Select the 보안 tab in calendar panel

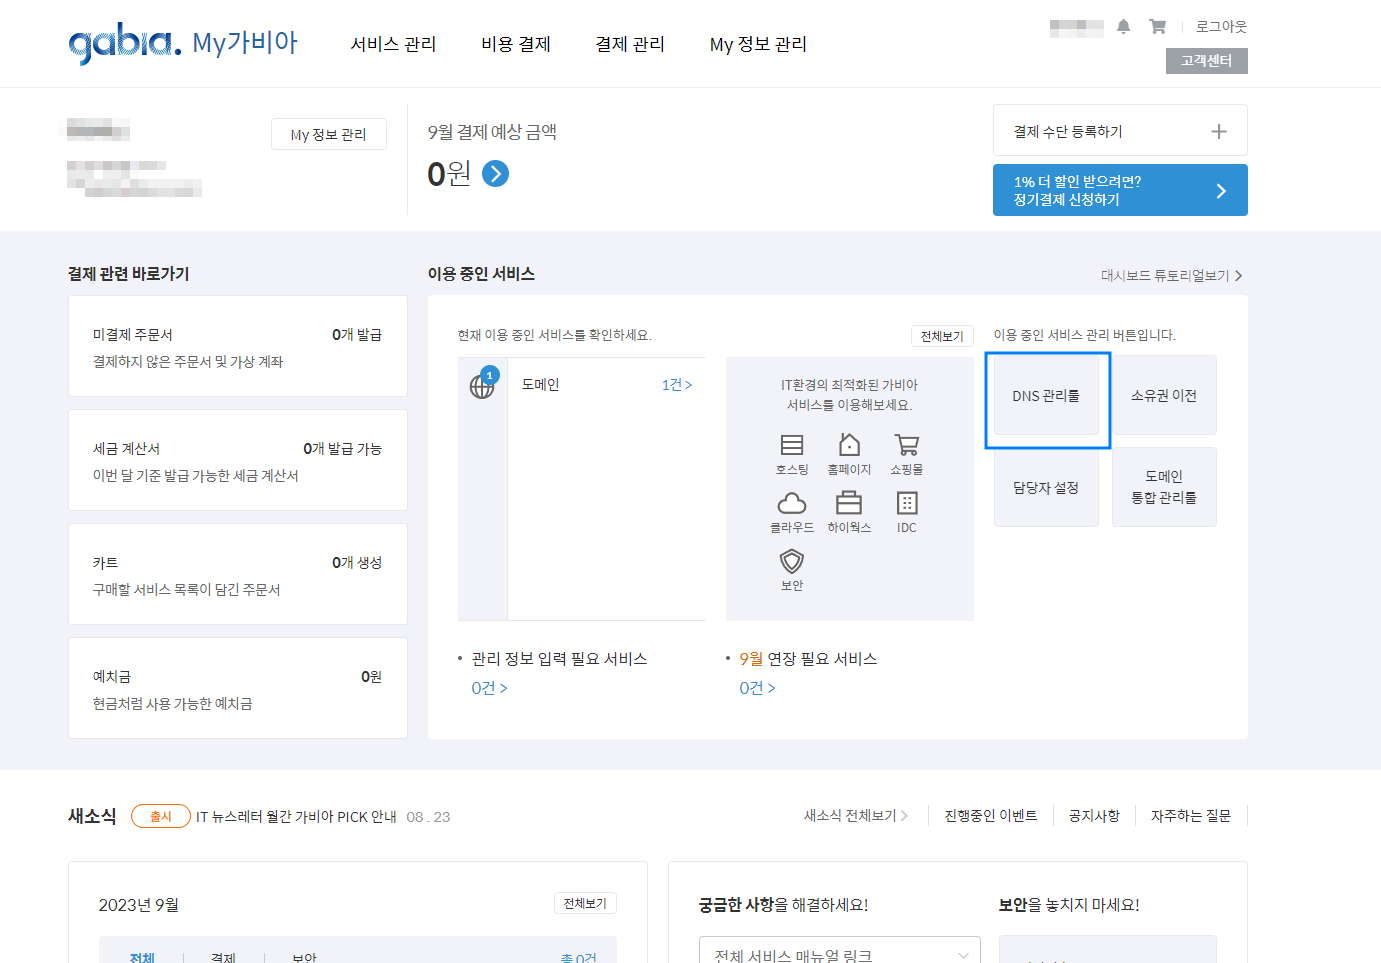coord(304,956)
